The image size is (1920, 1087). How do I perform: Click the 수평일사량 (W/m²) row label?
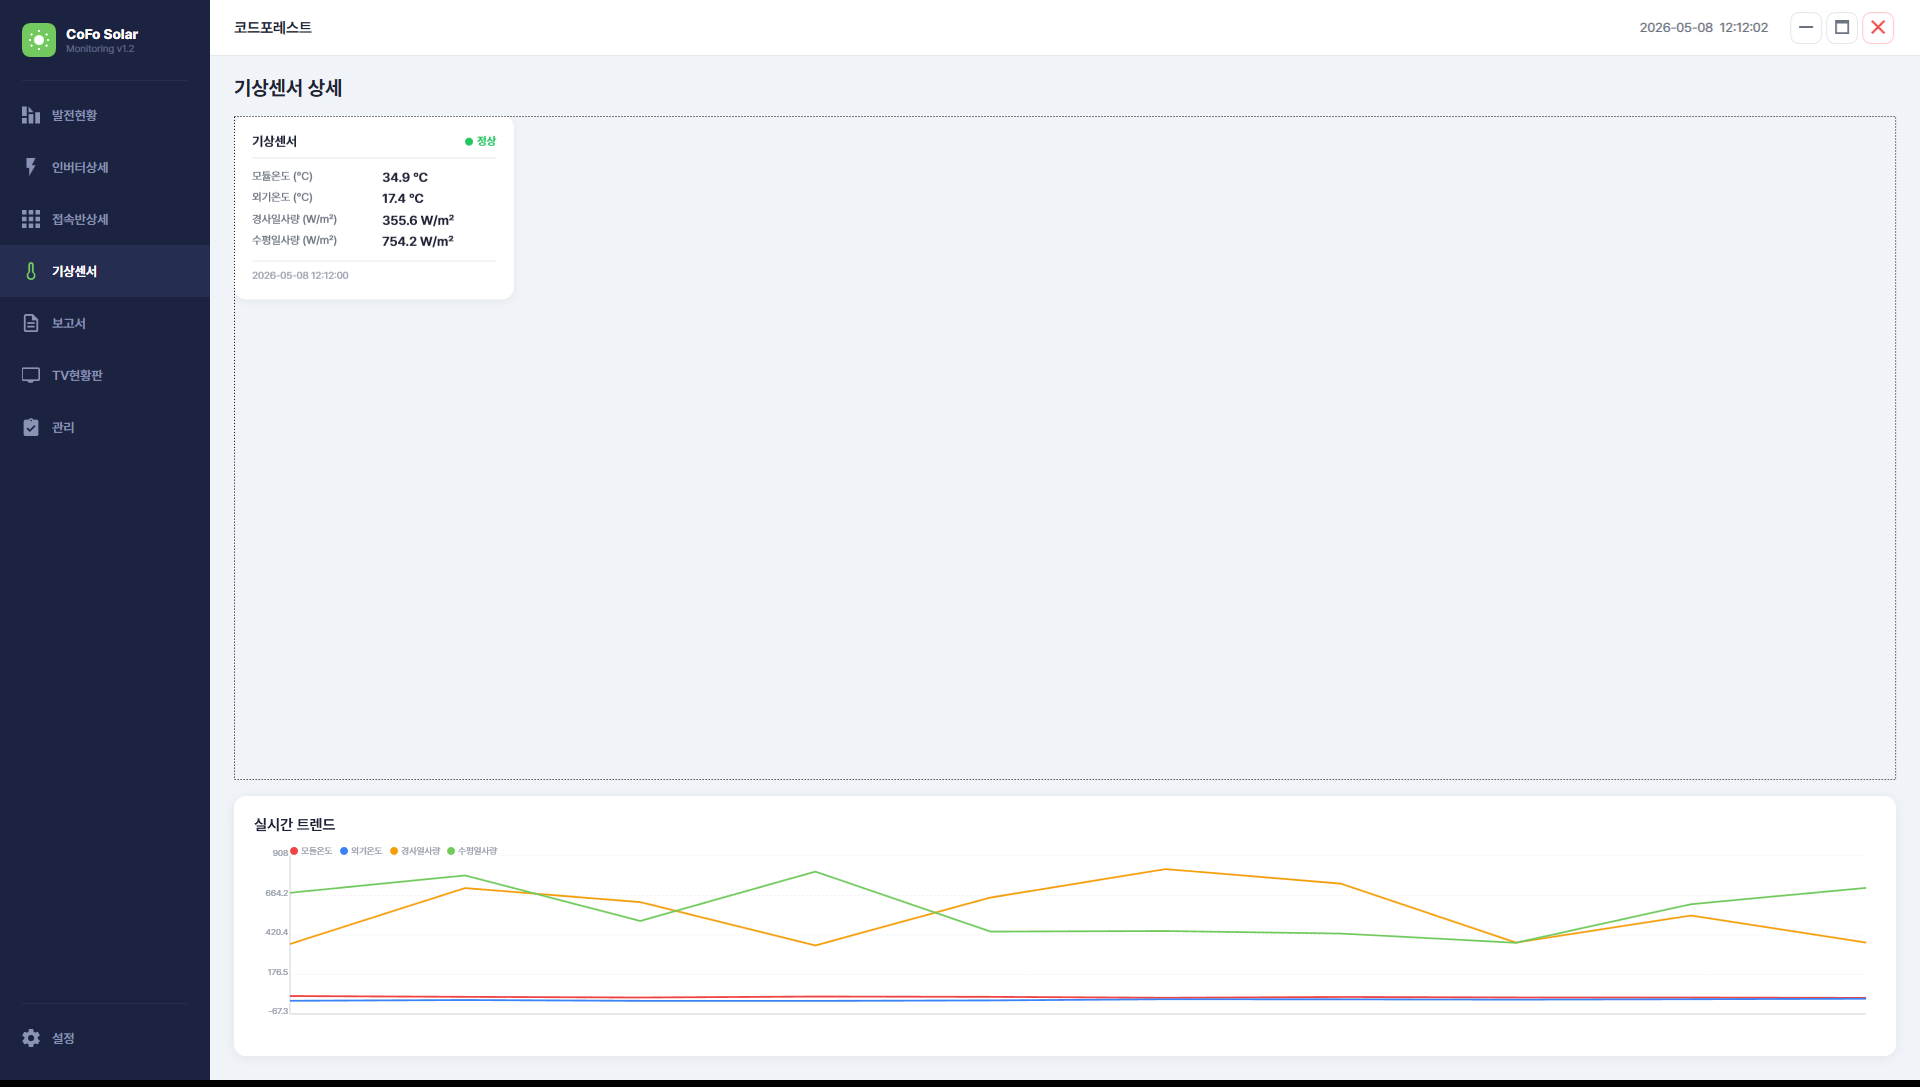coord(294,240)
